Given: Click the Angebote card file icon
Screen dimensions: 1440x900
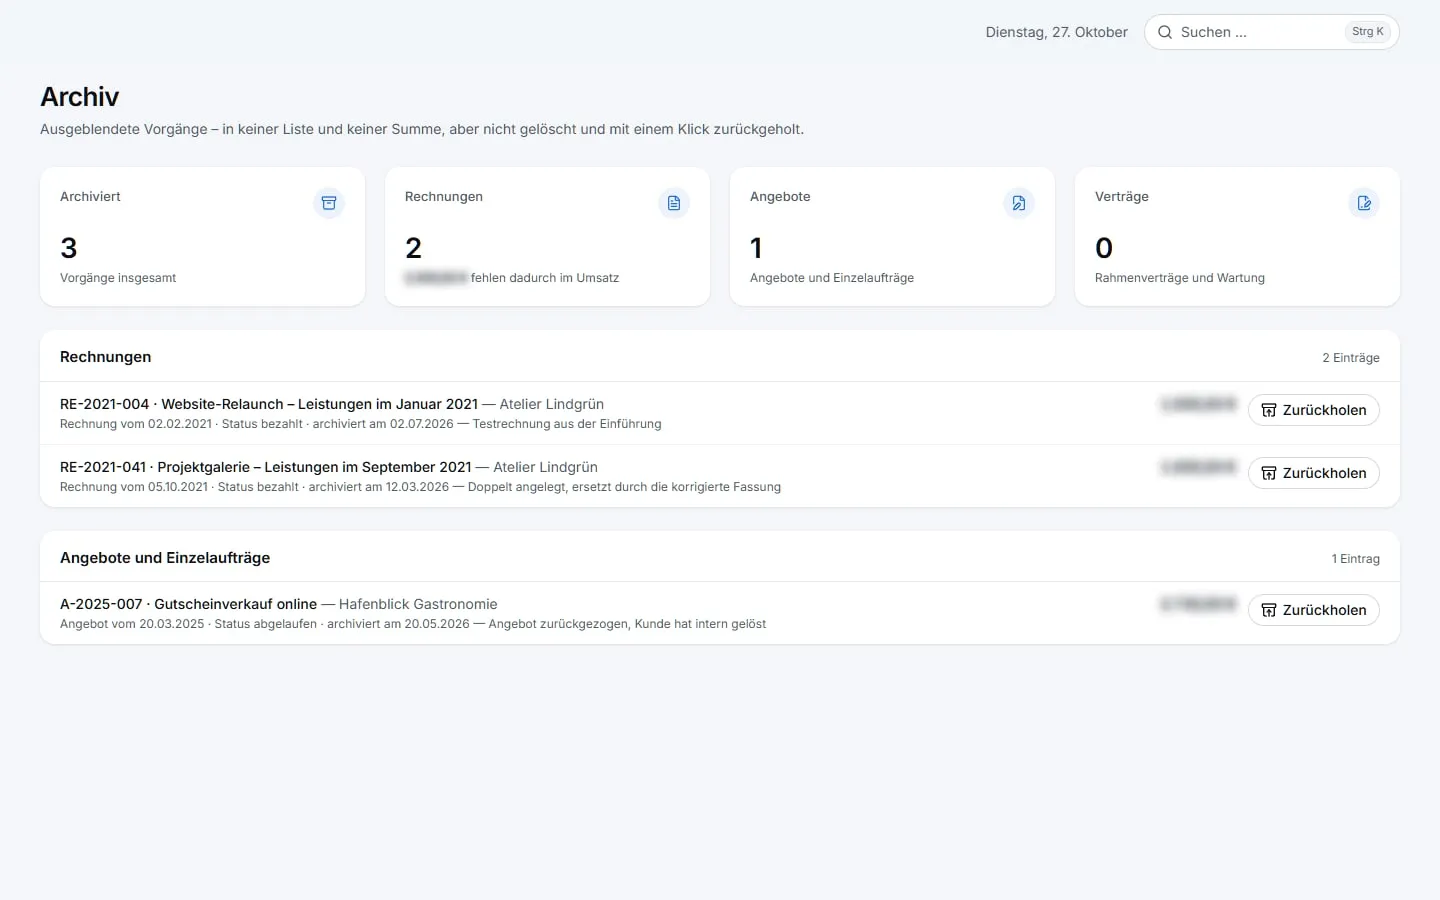Looking at the screenshot, I should tap(1019, 203).
